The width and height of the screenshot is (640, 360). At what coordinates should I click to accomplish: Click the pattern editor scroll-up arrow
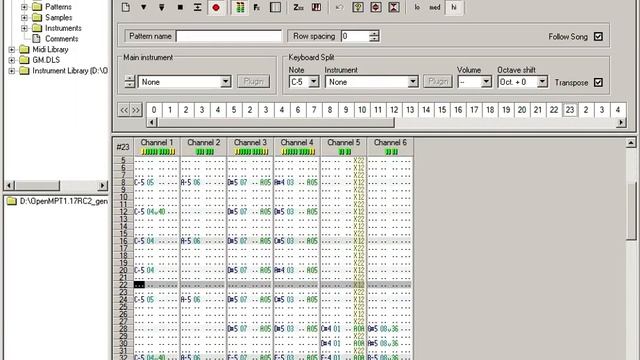(631, 143)
